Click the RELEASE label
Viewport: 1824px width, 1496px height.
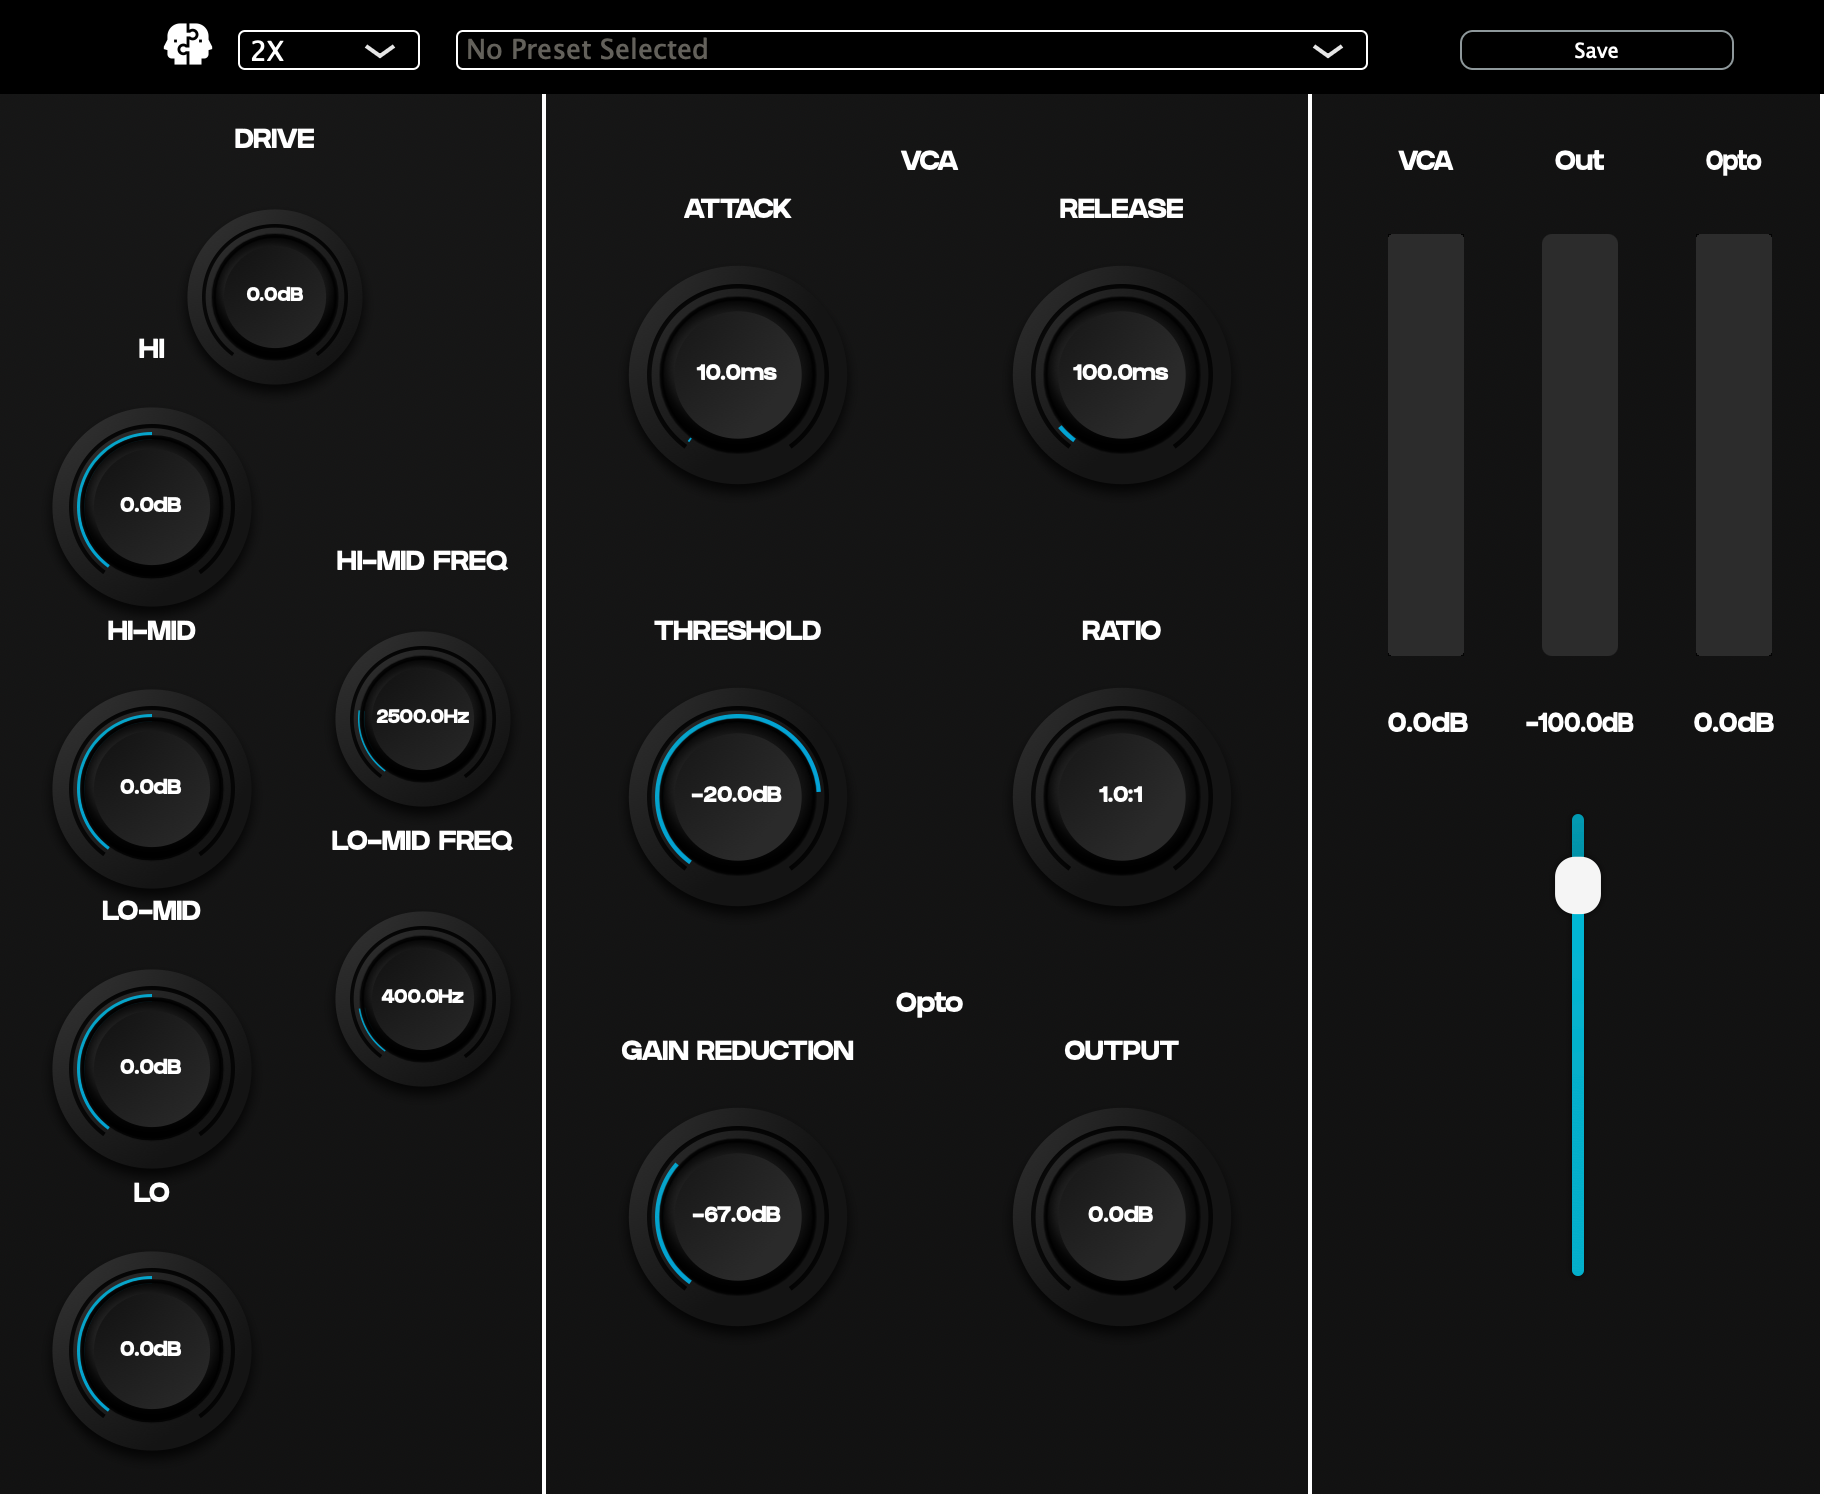1121,209
